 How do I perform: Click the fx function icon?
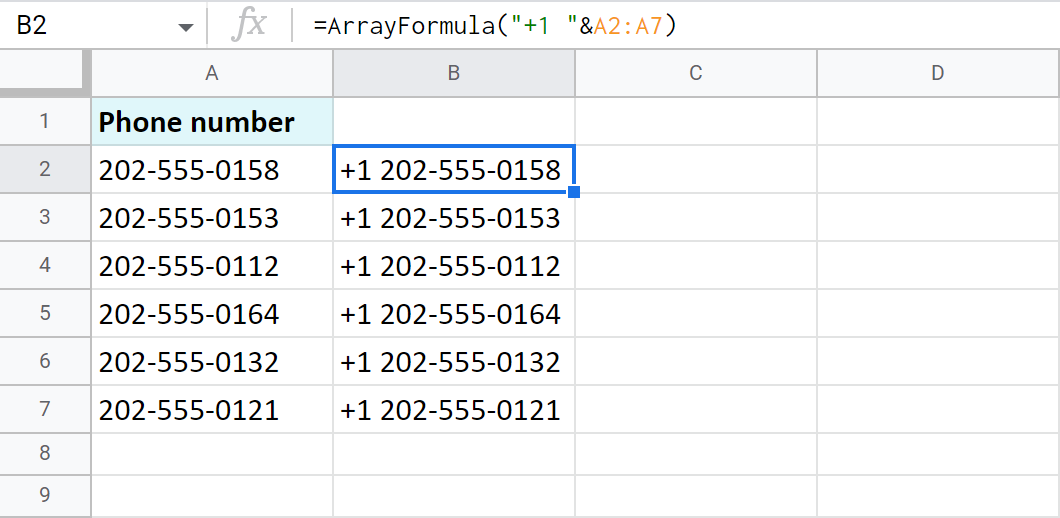(248, 26)
